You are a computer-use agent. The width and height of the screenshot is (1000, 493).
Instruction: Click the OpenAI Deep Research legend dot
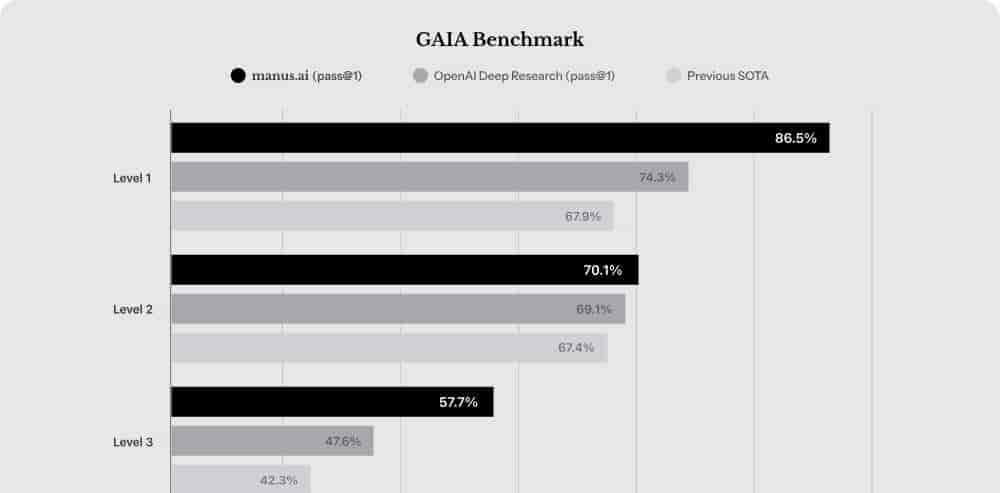click(420, 76)
